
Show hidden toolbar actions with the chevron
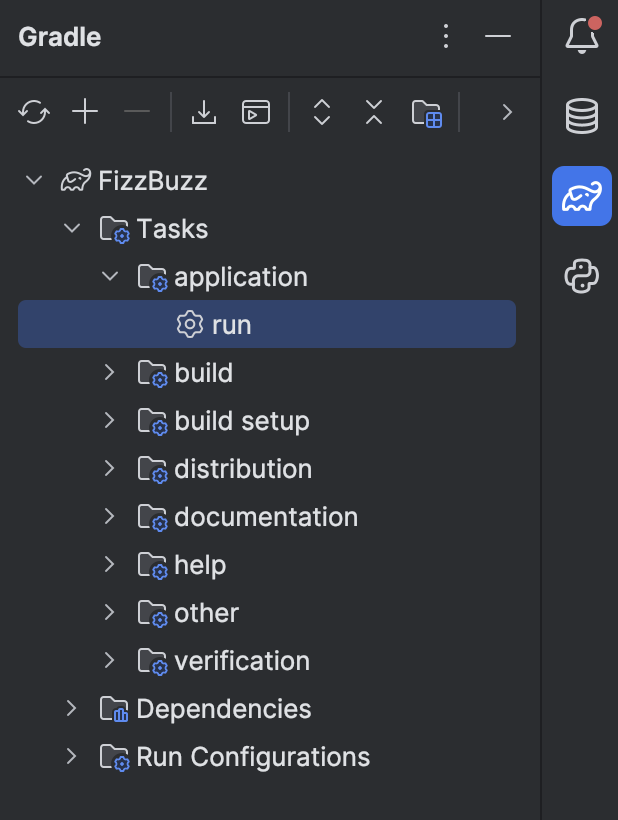pyautogui.click(x=507, y=113)
